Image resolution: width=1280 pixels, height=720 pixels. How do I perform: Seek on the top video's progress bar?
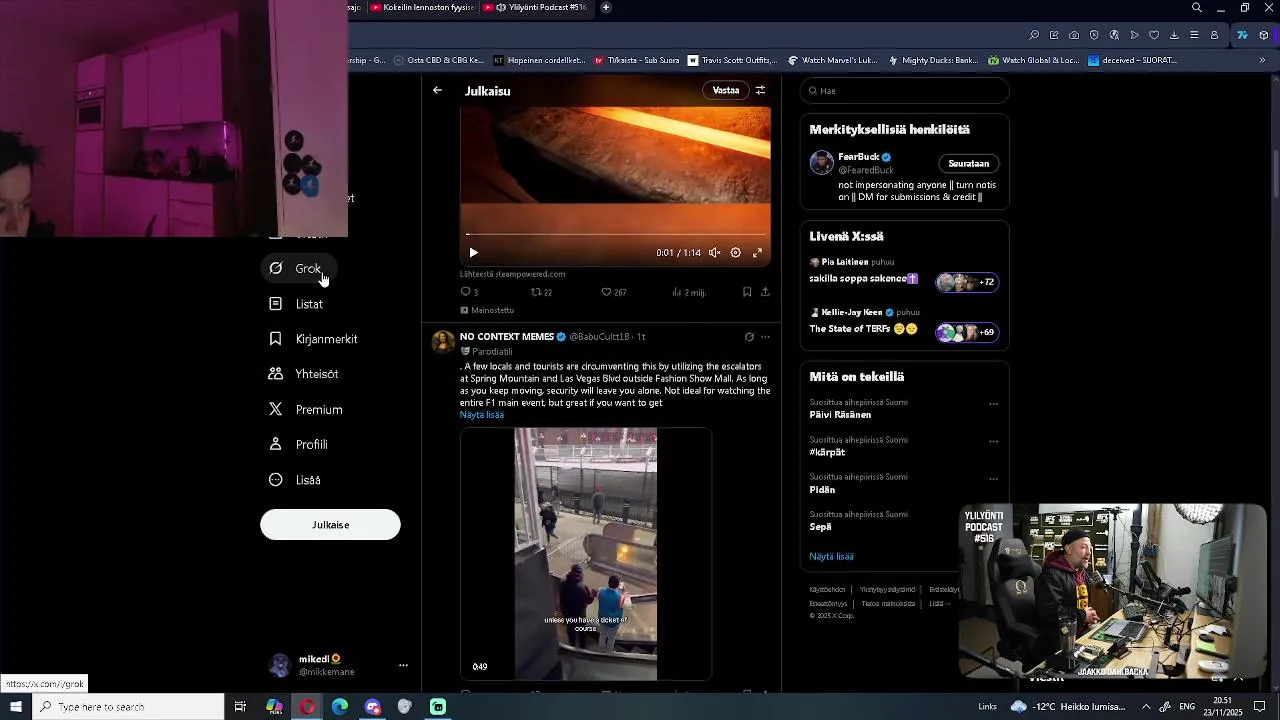(x=615, y=235)
